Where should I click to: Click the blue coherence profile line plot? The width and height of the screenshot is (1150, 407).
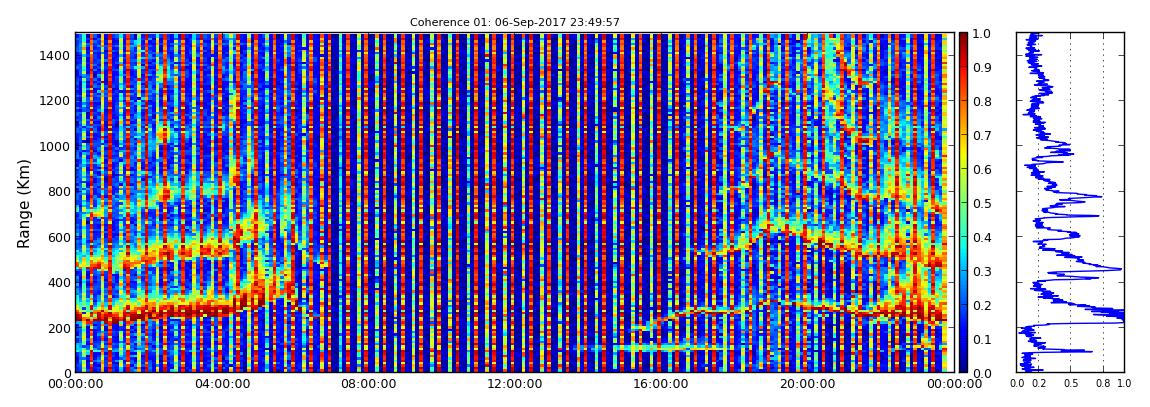1070,202
